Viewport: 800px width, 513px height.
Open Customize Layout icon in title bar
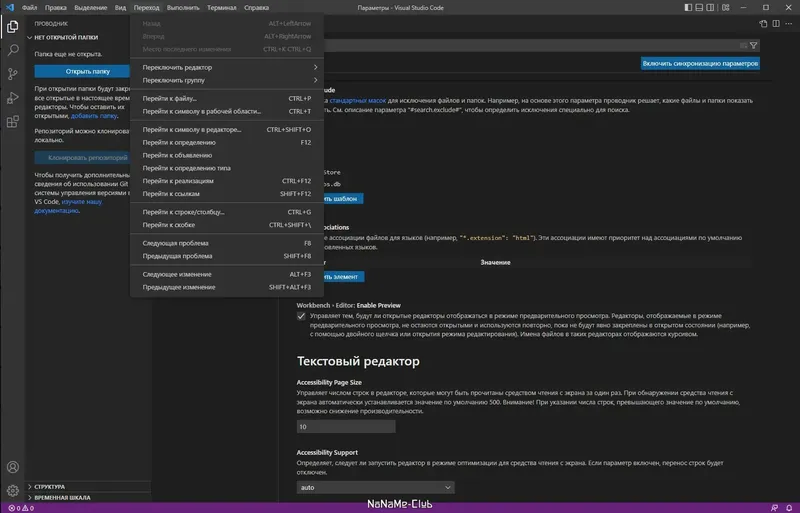coord(726,8)
